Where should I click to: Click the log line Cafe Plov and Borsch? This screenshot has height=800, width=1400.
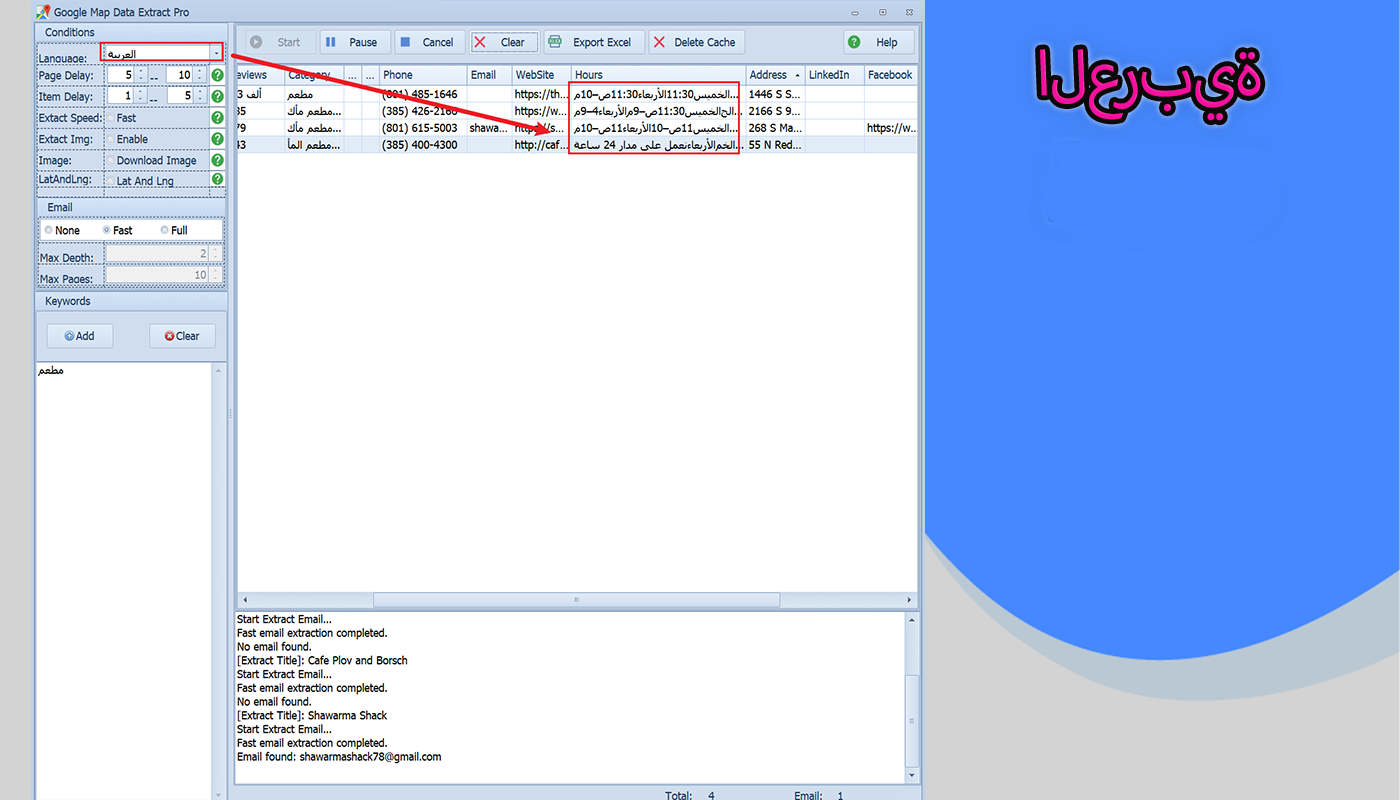coord(322,660)
